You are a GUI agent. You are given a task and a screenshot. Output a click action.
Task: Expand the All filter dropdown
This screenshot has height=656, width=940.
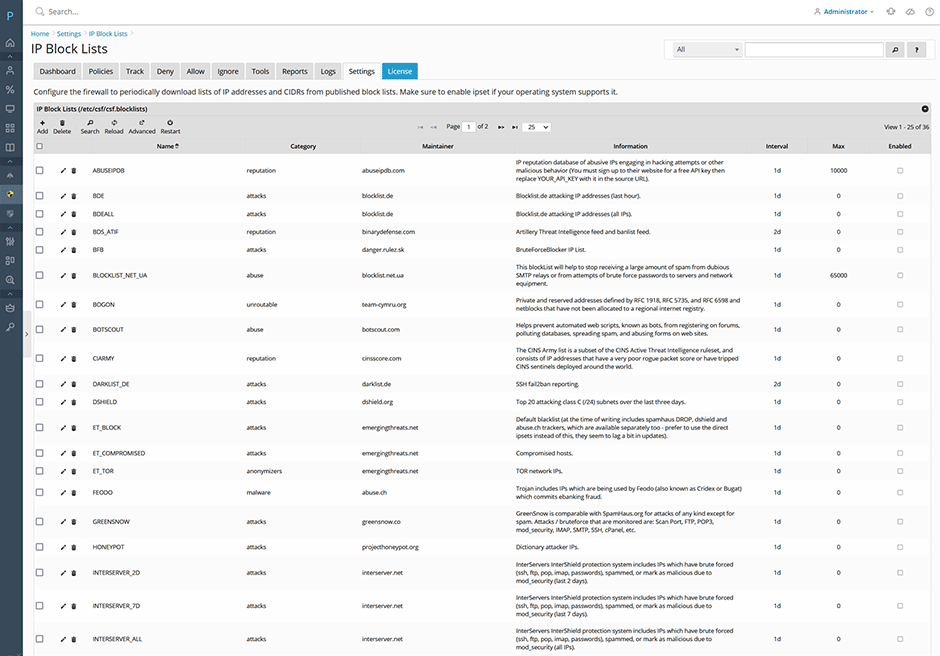[x=707, y=49]
